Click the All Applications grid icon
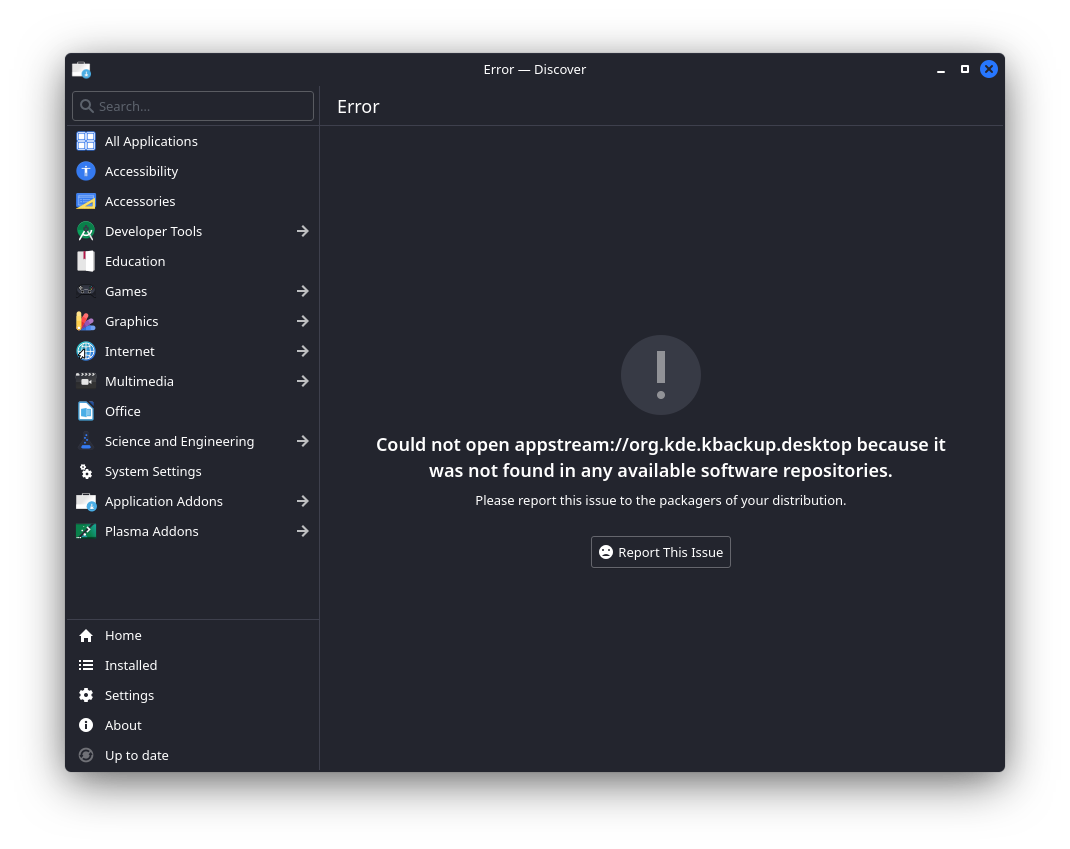 [x=86, y=141]
